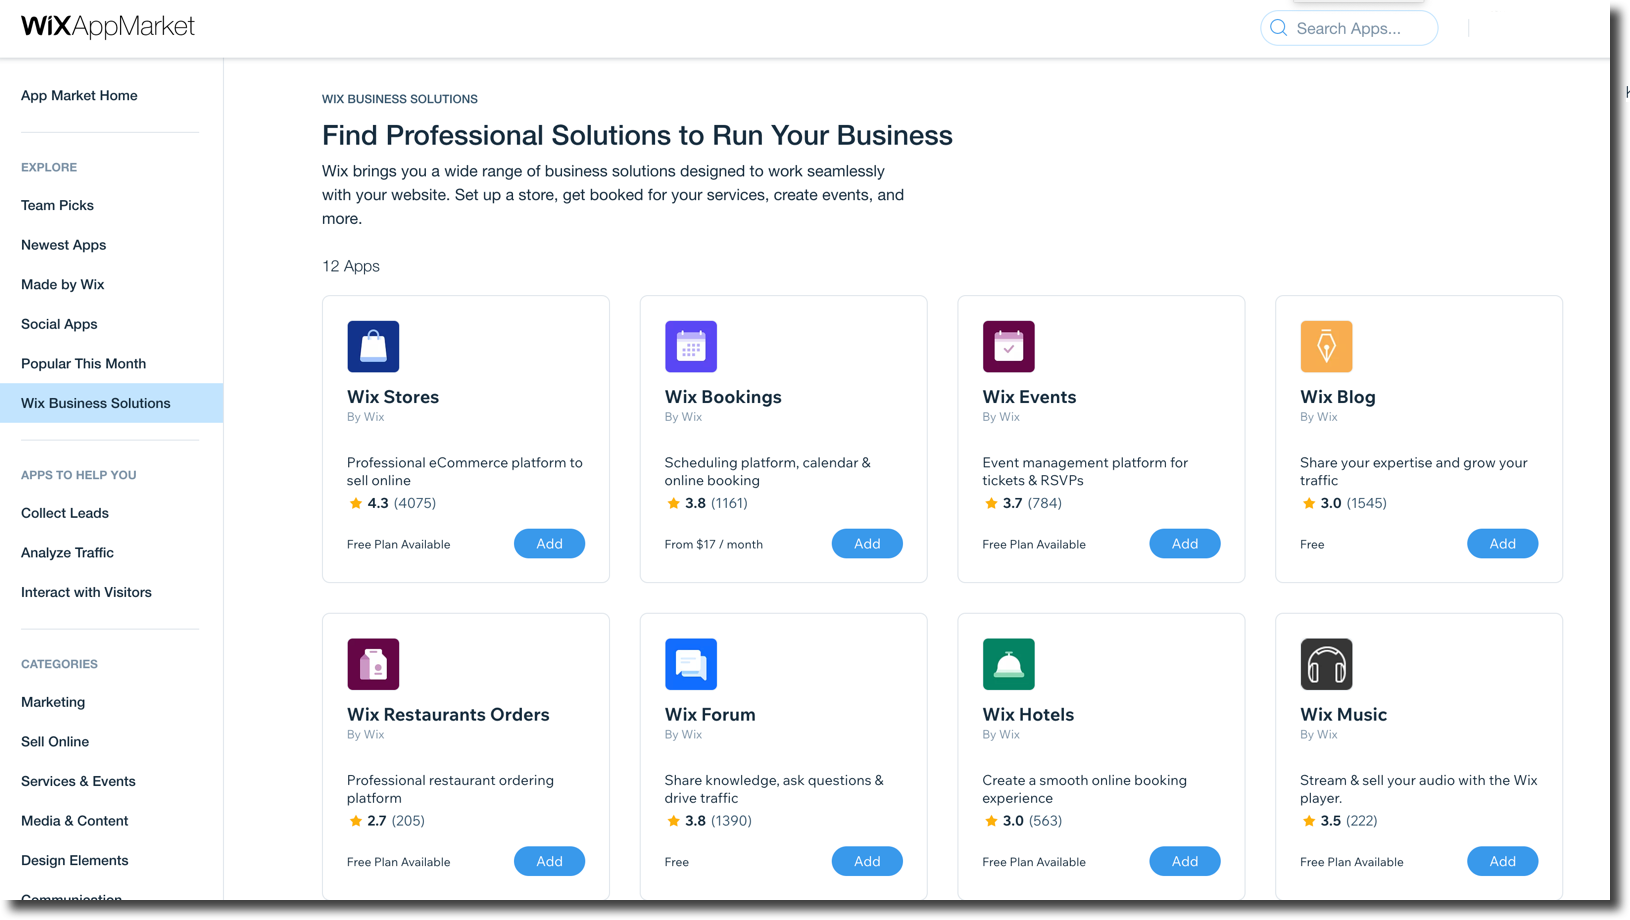
Task: Open the Wix Music headphones icon
Action: coord(1326,664)
